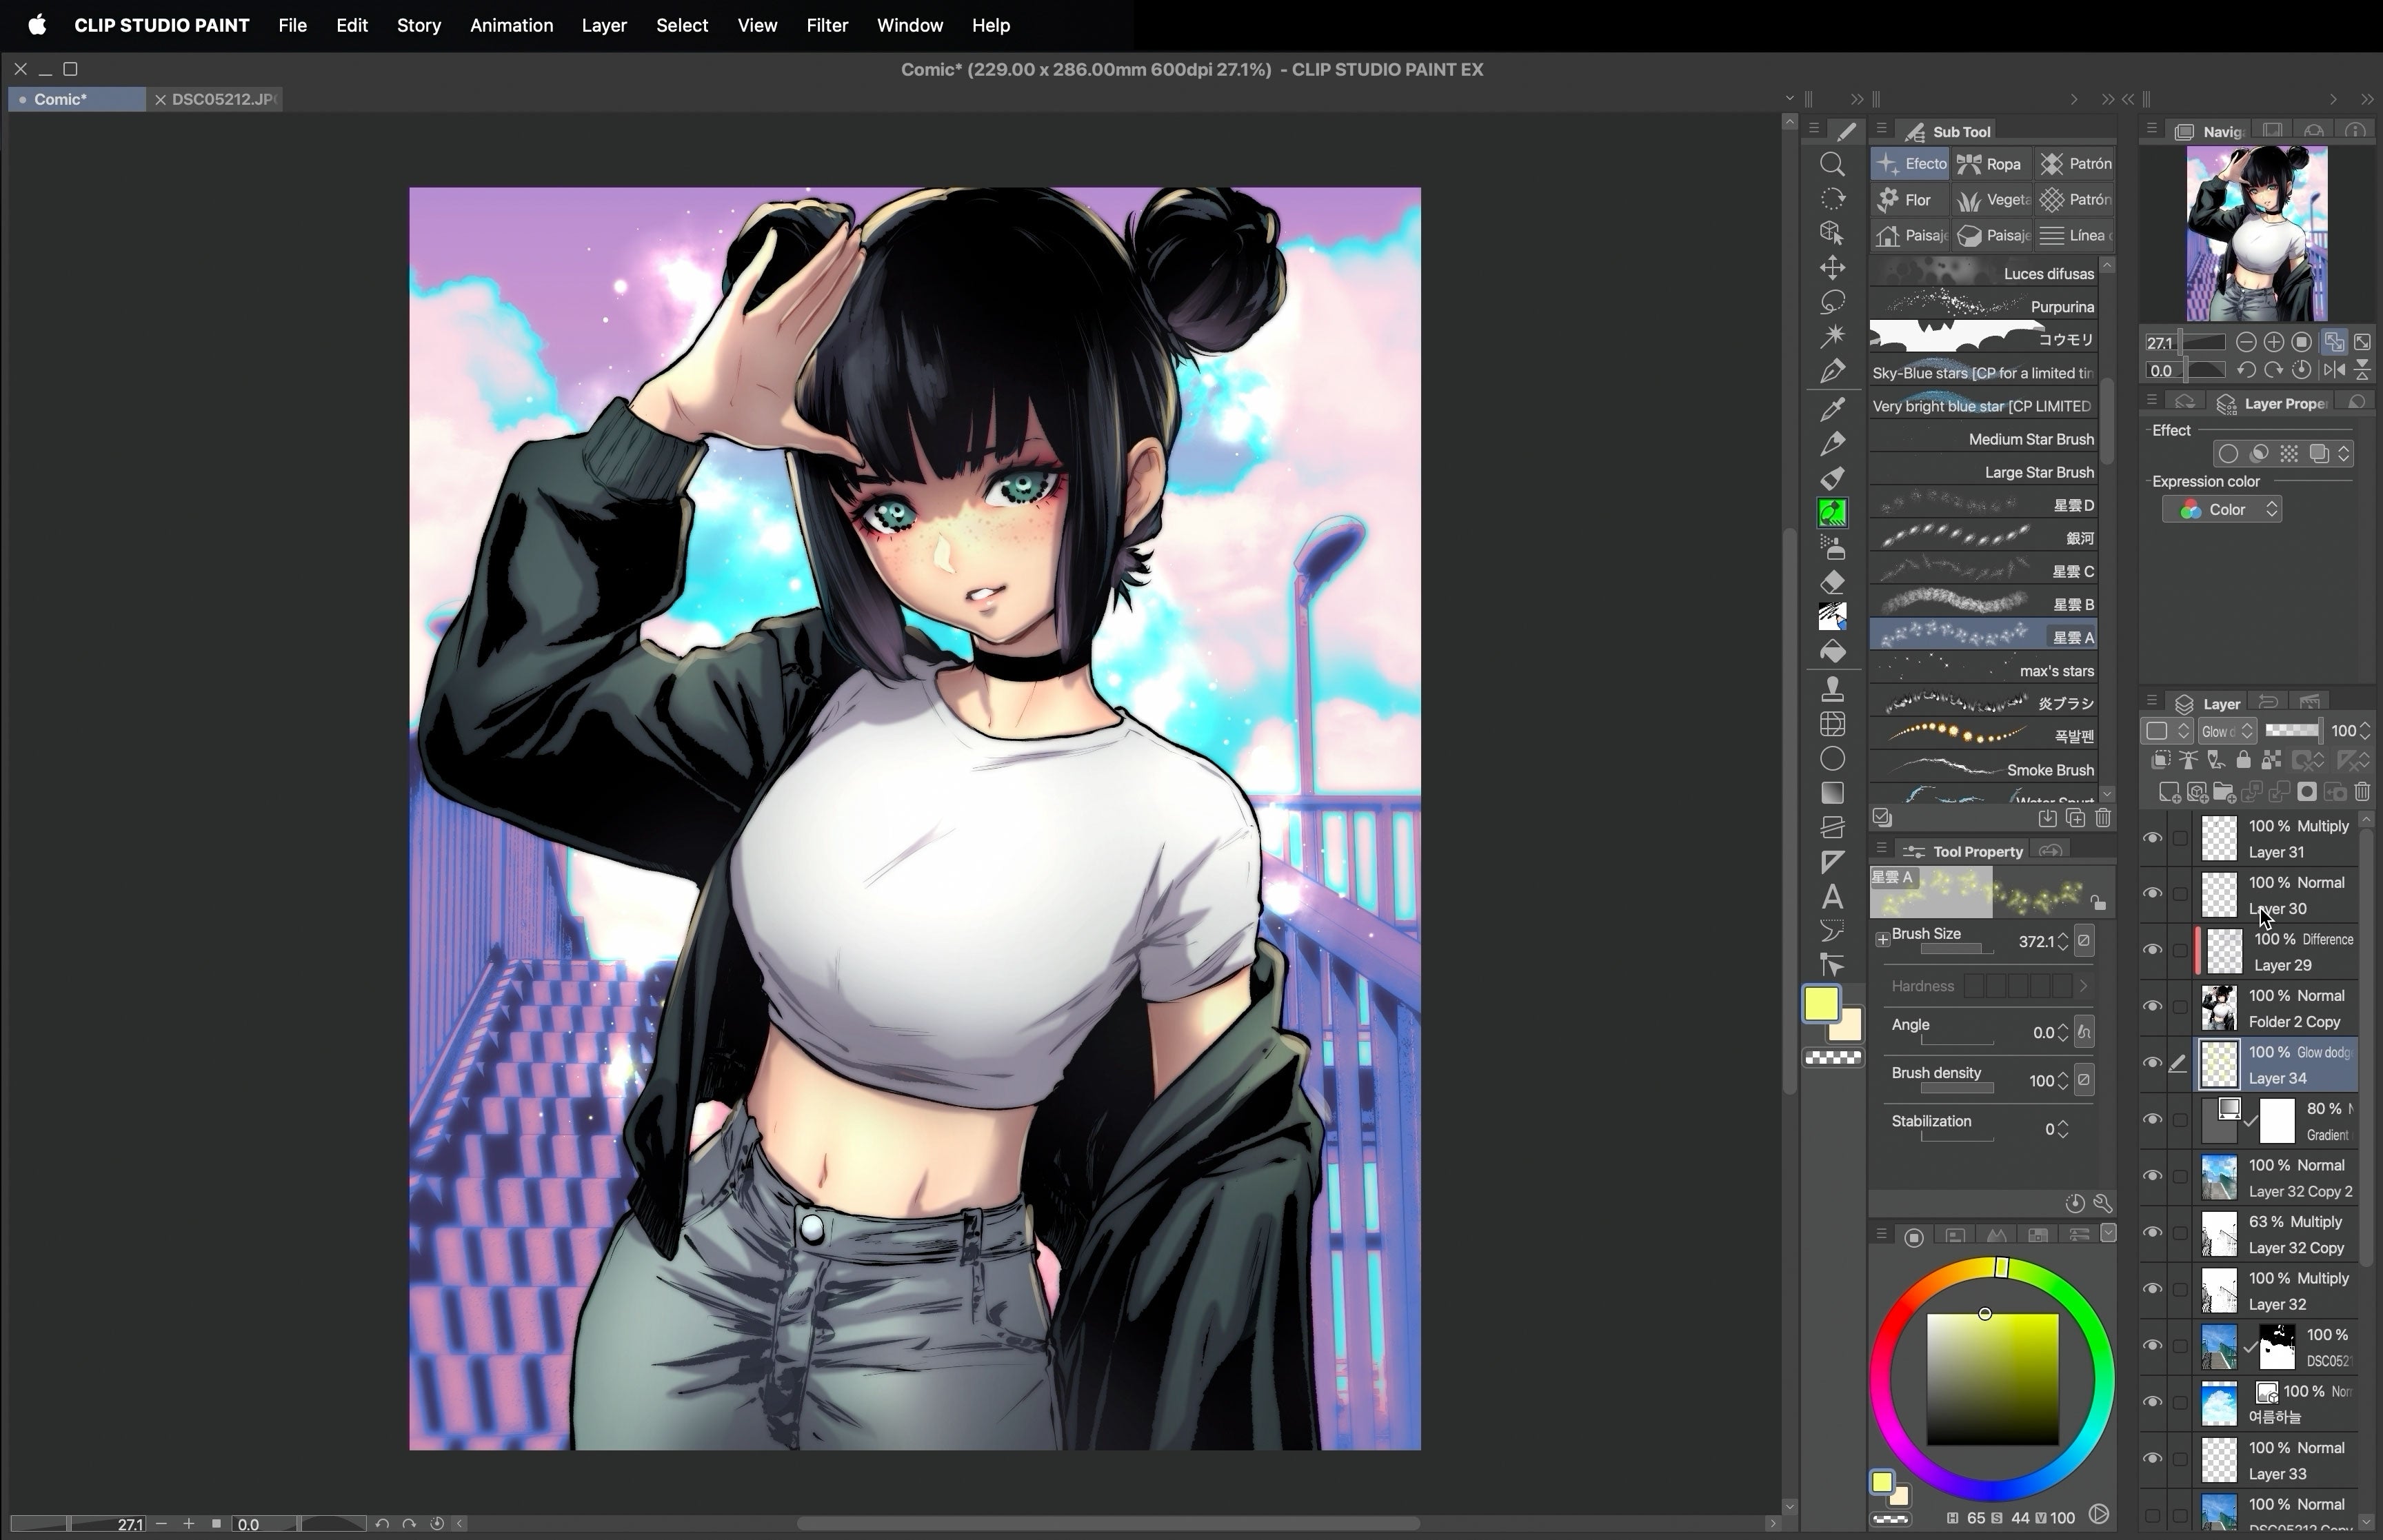Viewport: 2383px width, 1540px height.
Task: Expand Brush Size options plus box
Action: 1882,939
